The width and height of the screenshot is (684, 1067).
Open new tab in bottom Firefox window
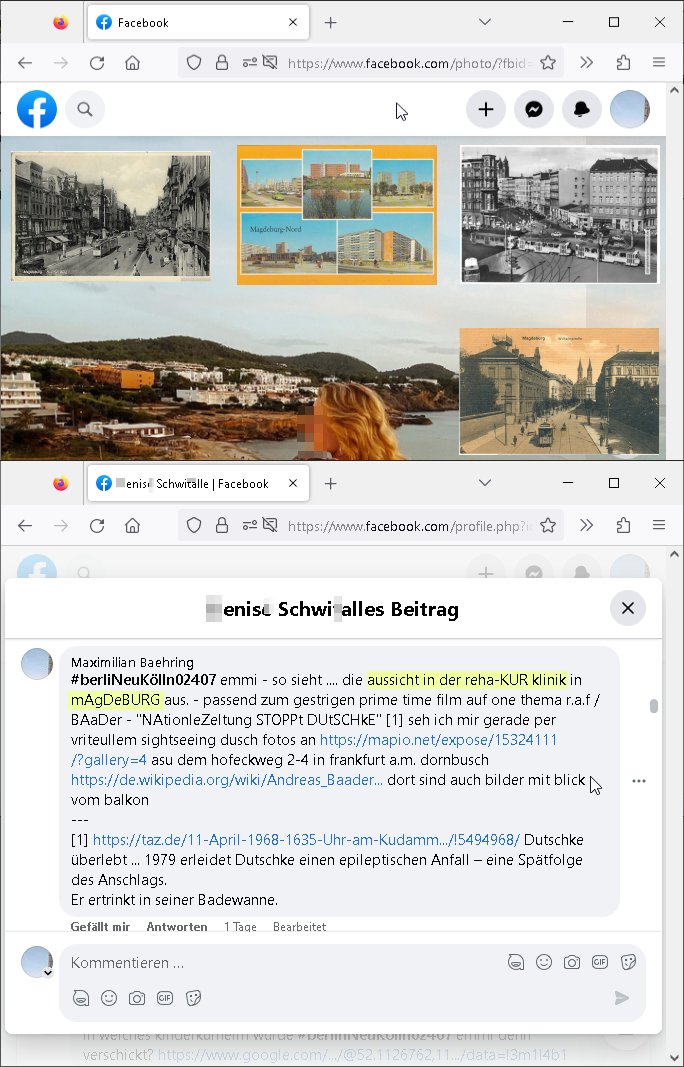(x=331, y=484)
